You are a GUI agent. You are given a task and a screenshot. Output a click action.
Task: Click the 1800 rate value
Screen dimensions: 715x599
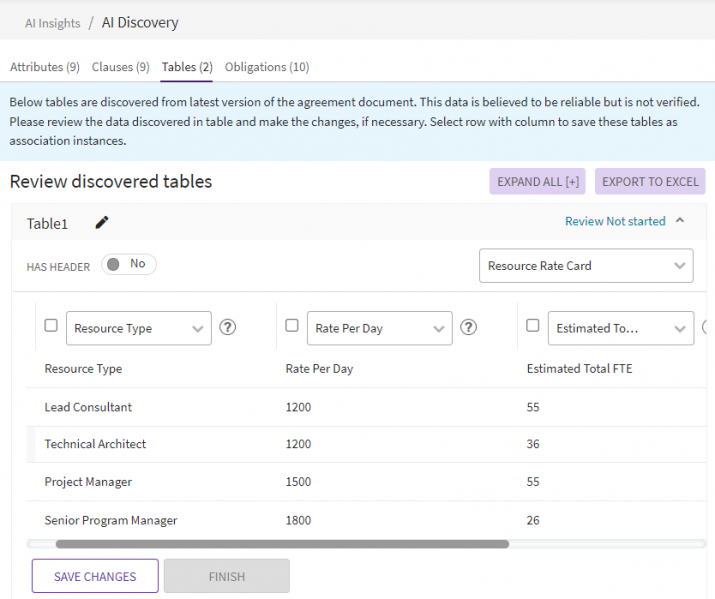pos(298,520)
